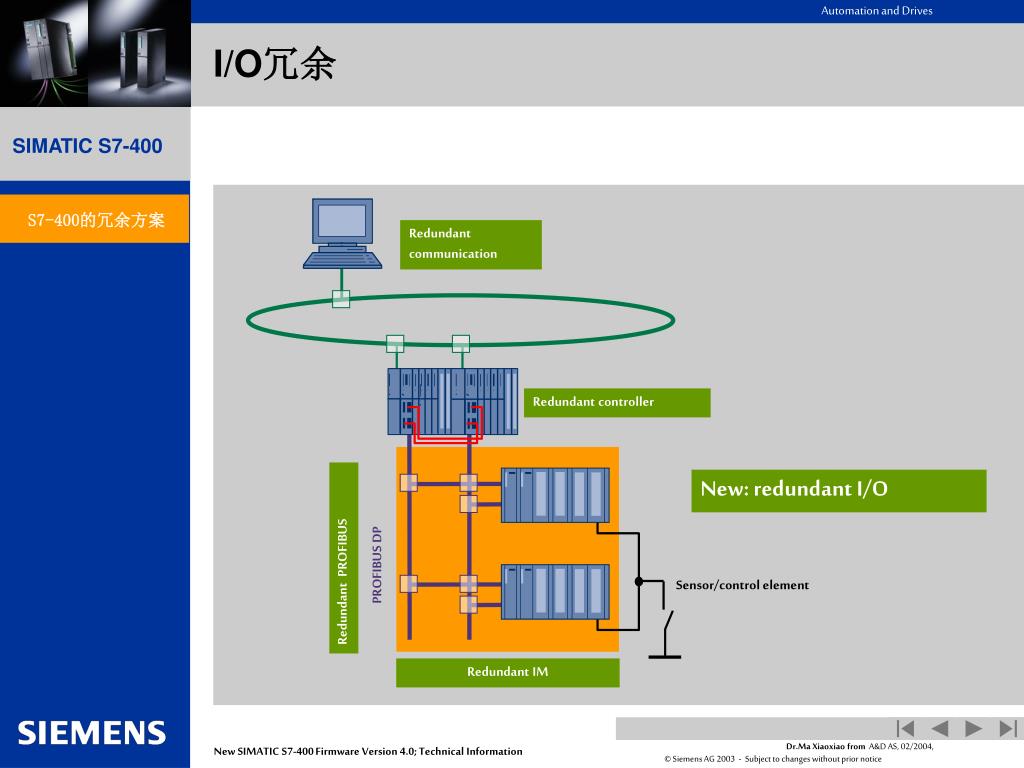The height and width of the screenshot is (768, 1024).
Task: Advance to next slide arrow
Action: 973,728
